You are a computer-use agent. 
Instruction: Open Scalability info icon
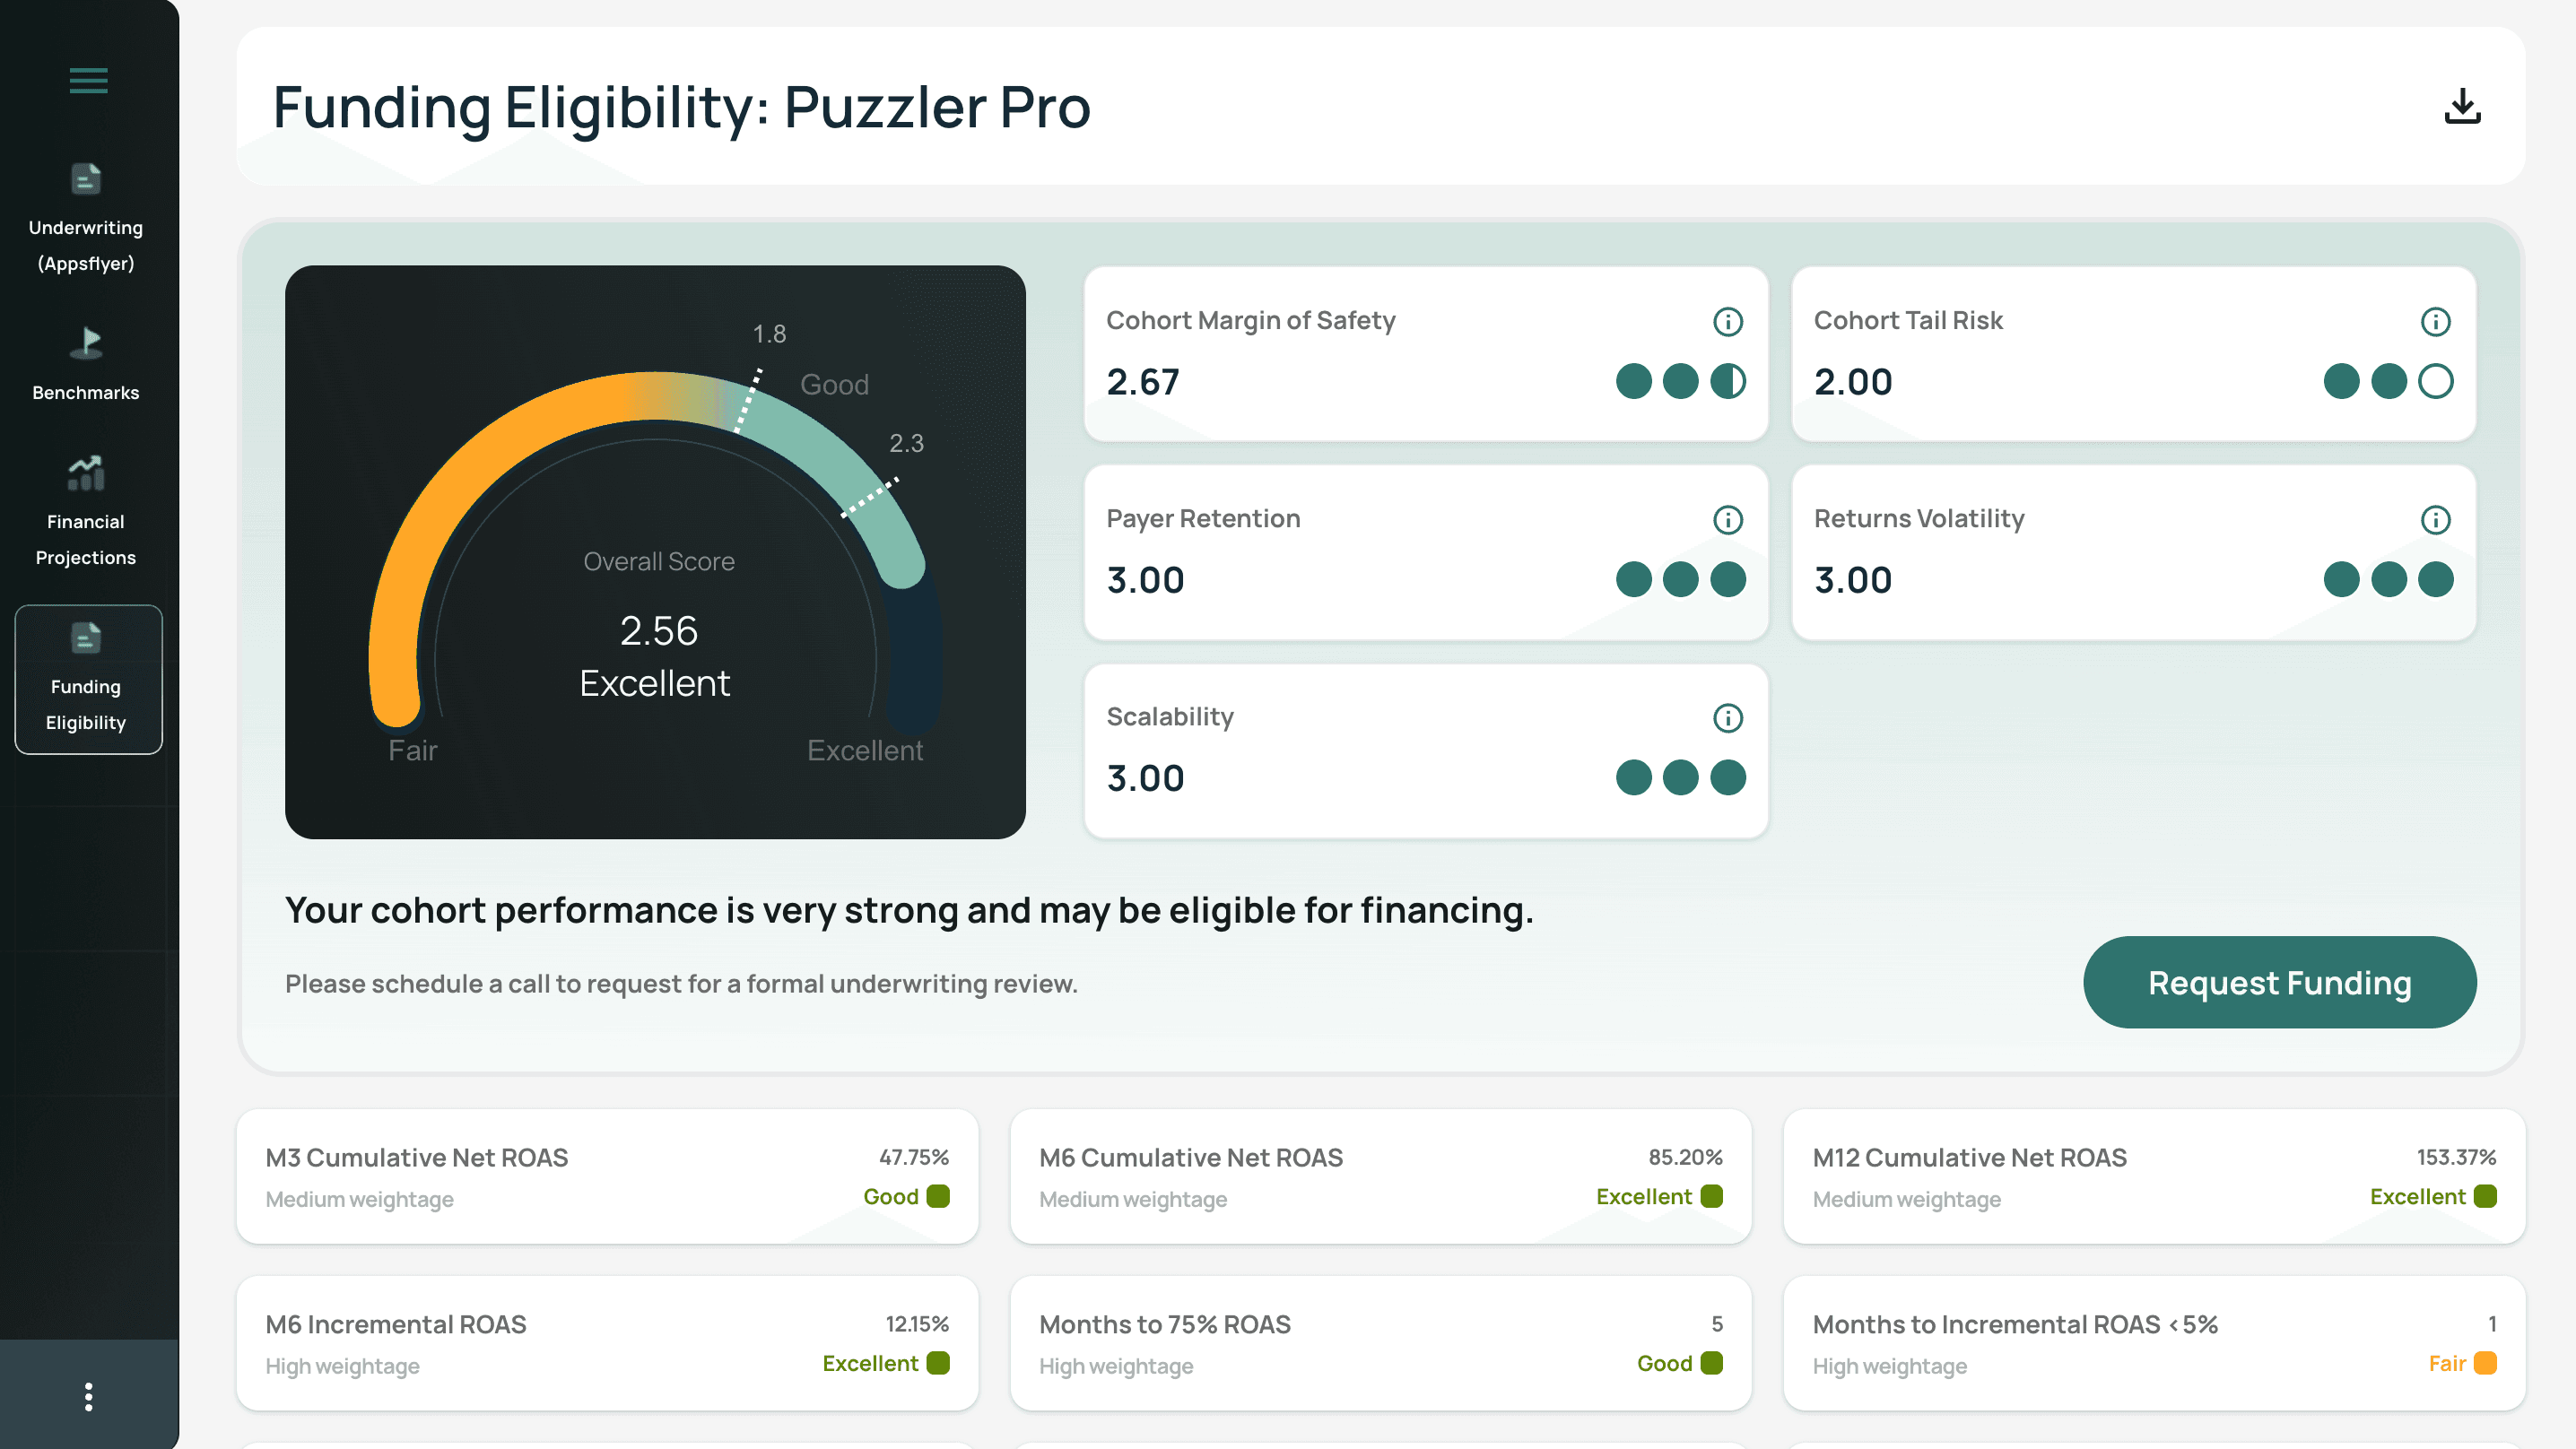pyautogui.click(x=1727, y=717)
